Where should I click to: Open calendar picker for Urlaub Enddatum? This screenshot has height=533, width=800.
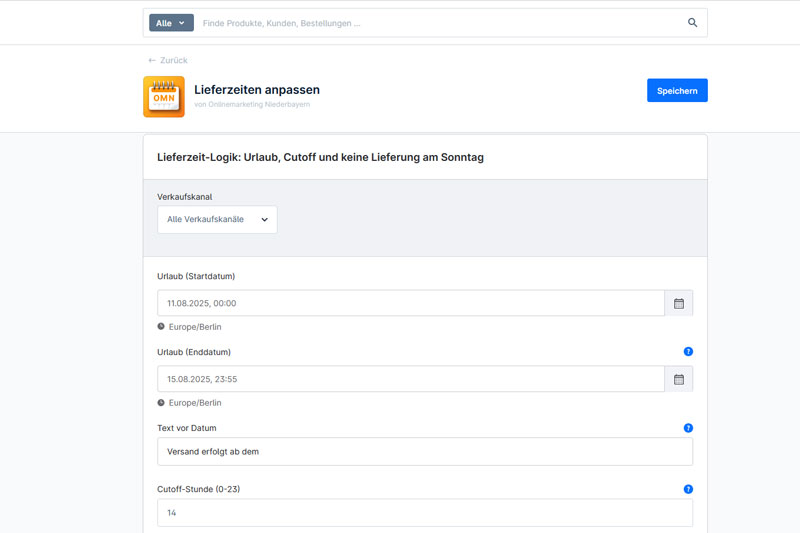tap(678, 379)
